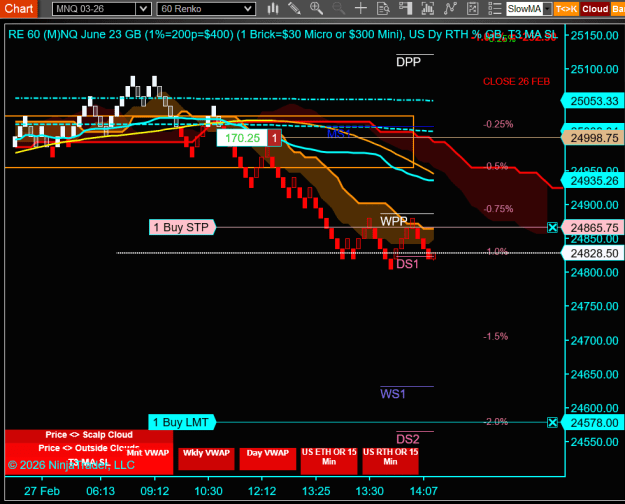Viewport: 625px width, 504px height.
Task: Toggle the Chart Trader panel icon
Action: 405,8
